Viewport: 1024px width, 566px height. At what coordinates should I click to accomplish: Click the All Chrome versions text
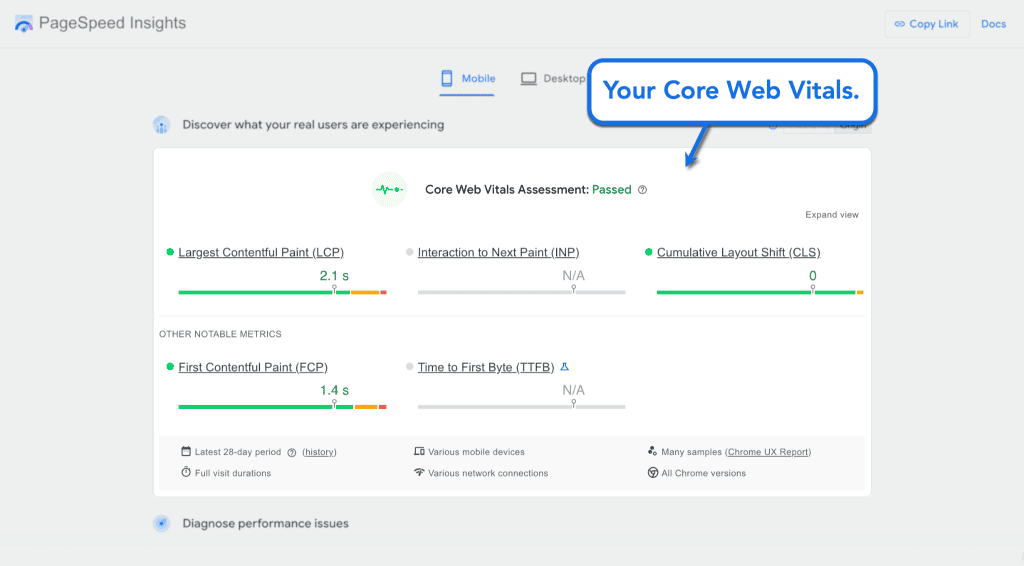click(x=703, y=473)
